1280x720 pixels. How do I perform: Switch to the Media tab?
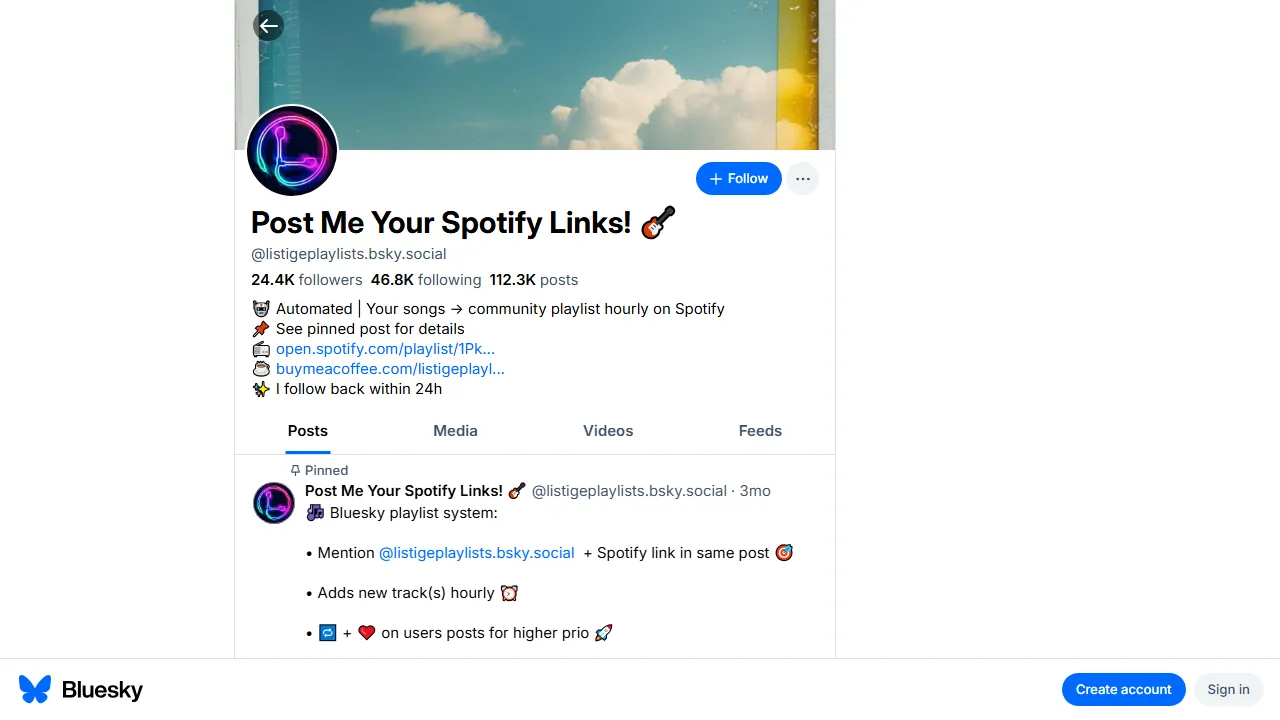[455, 431]
